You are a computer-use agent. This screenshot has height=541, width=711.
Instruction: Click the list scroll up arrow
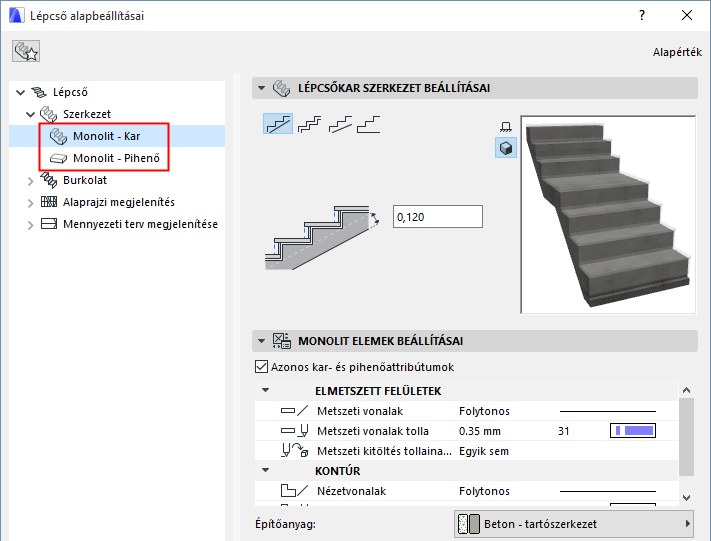[687, 390]
